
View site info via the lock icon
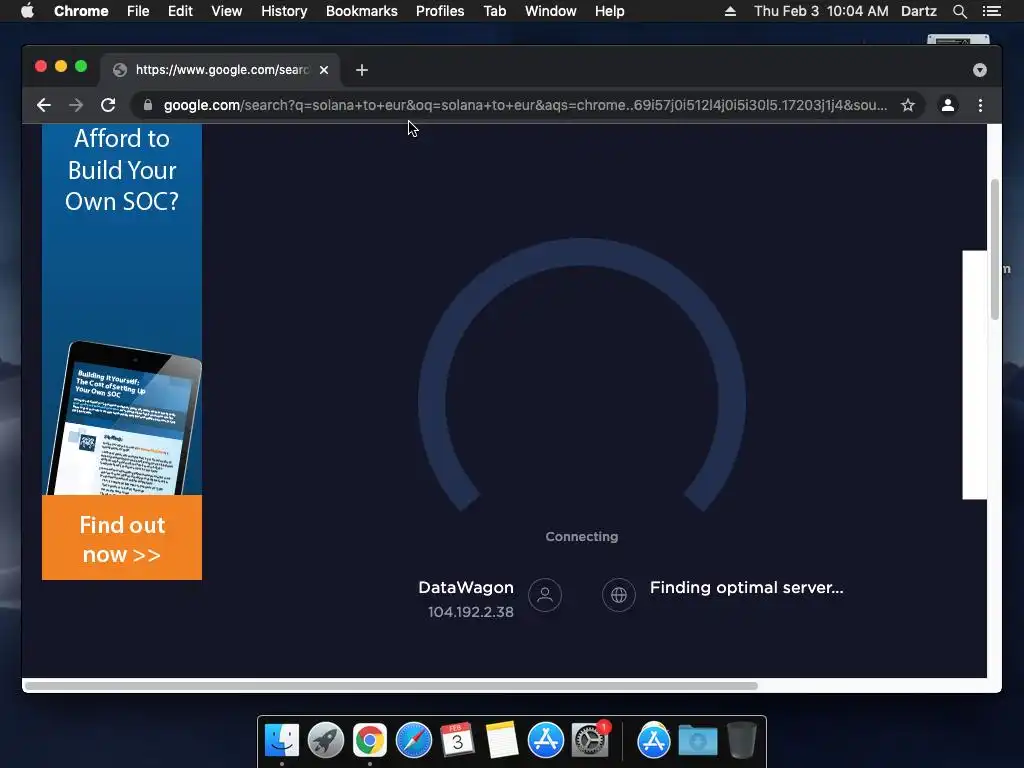[x=148, y=105]
